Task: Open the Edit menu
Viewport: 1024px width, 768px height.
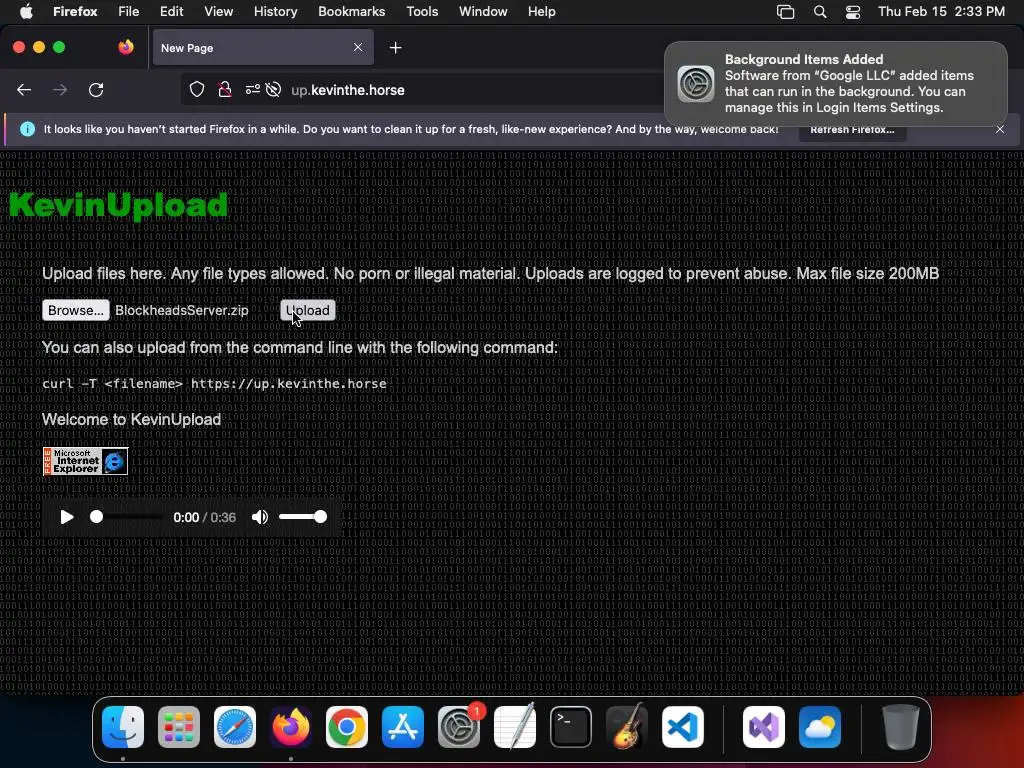Action: pos(172,12)
